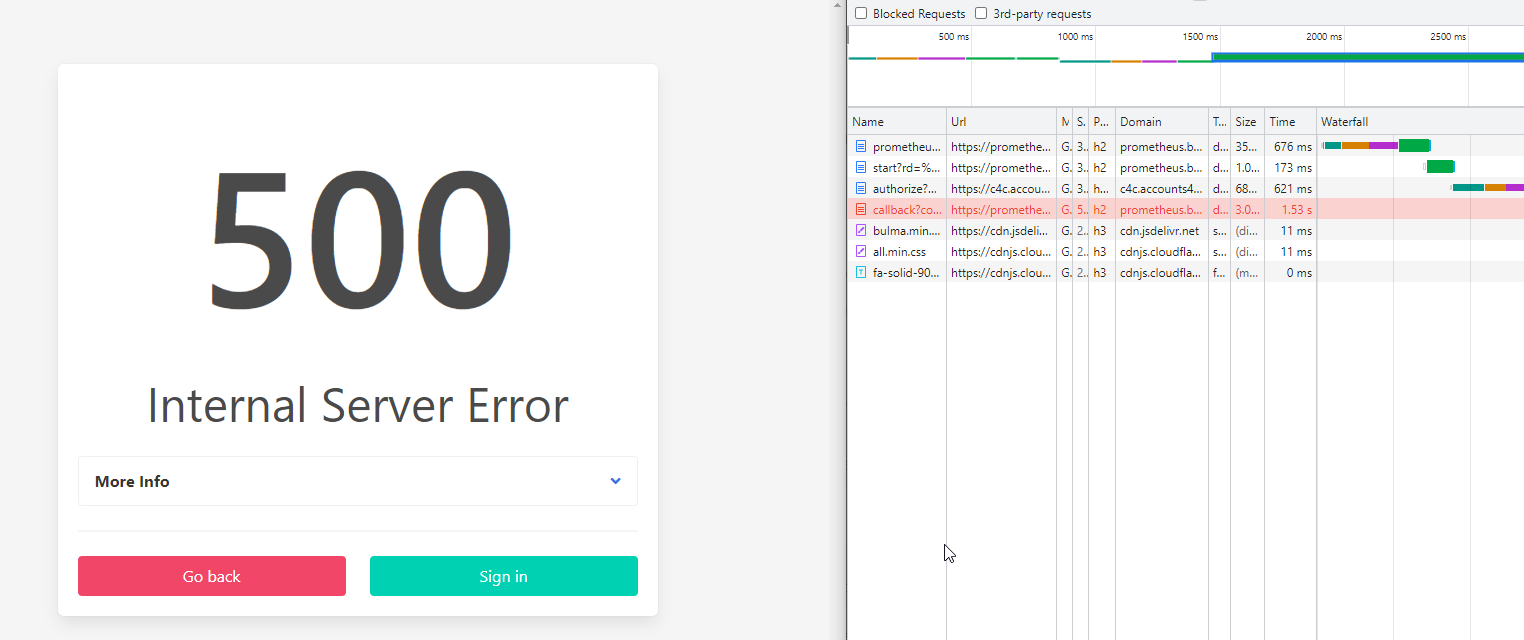Click the document icon for callback request
The width and height of the screenshot is (1524, 640).
pyautogui.click(x=860, y=209)
